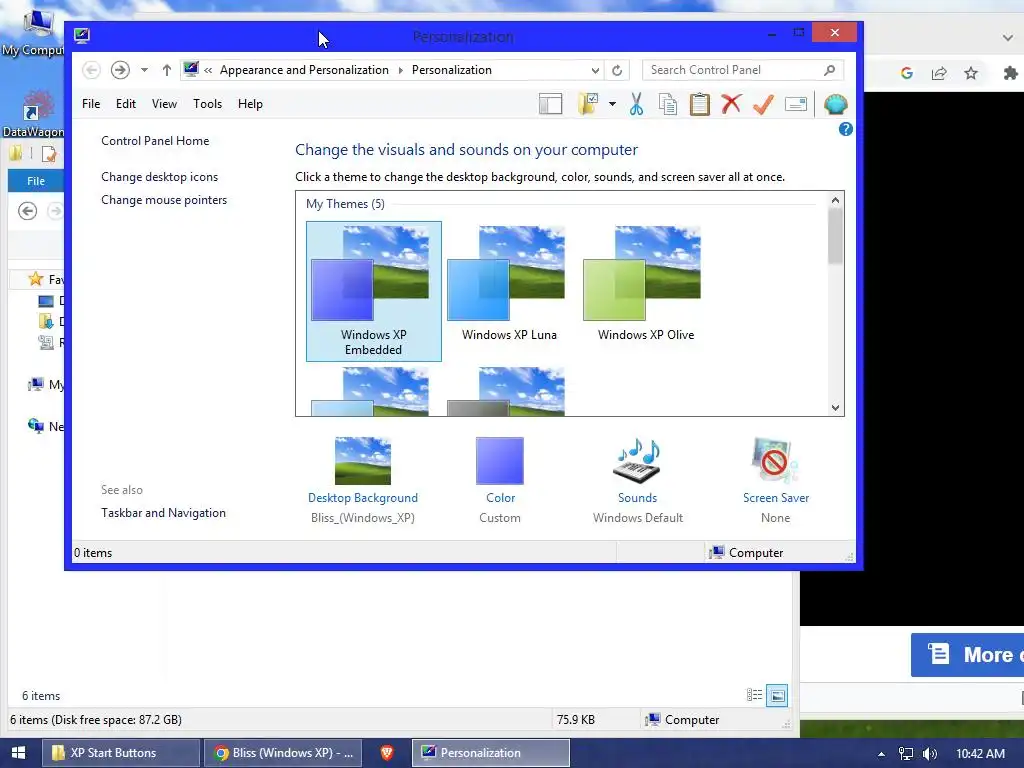Open recent locations dropdown arrow

(144, 70)
